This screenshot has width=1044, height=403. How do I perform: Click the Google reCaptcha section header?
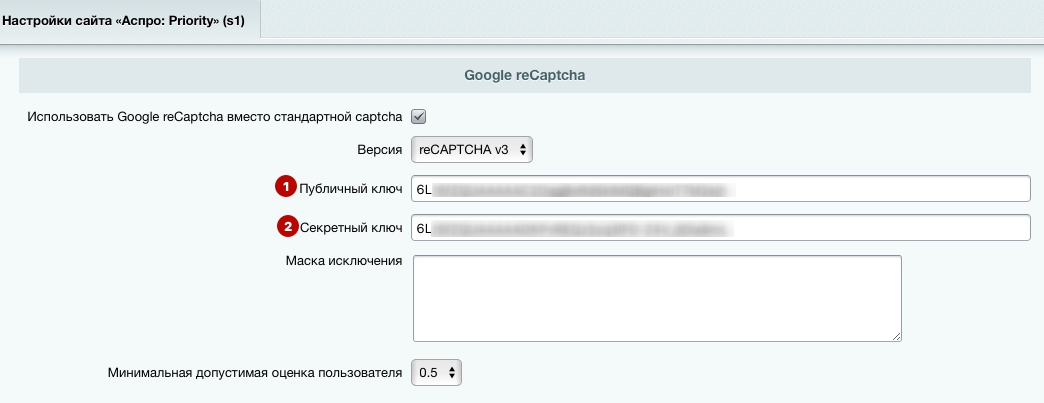point(525,75)
